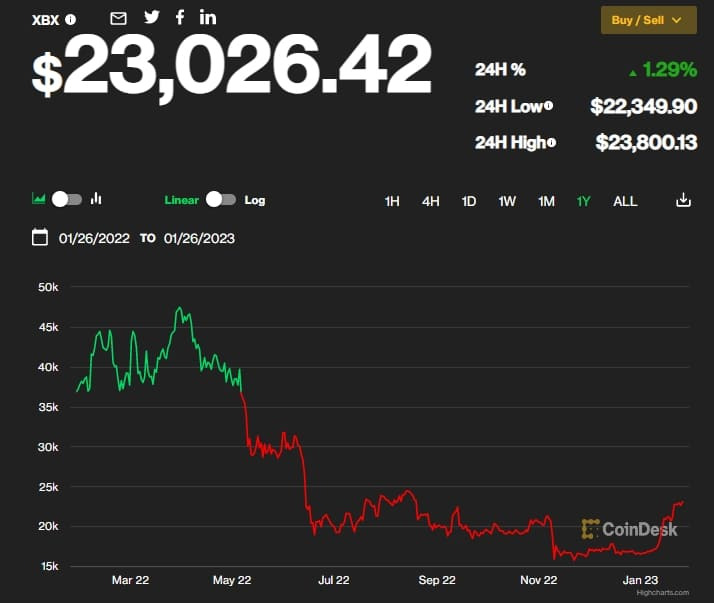Click the Jul 22 axis label
Screen dimensions: 714x603
pyautogui.click(x=334, y=580)
